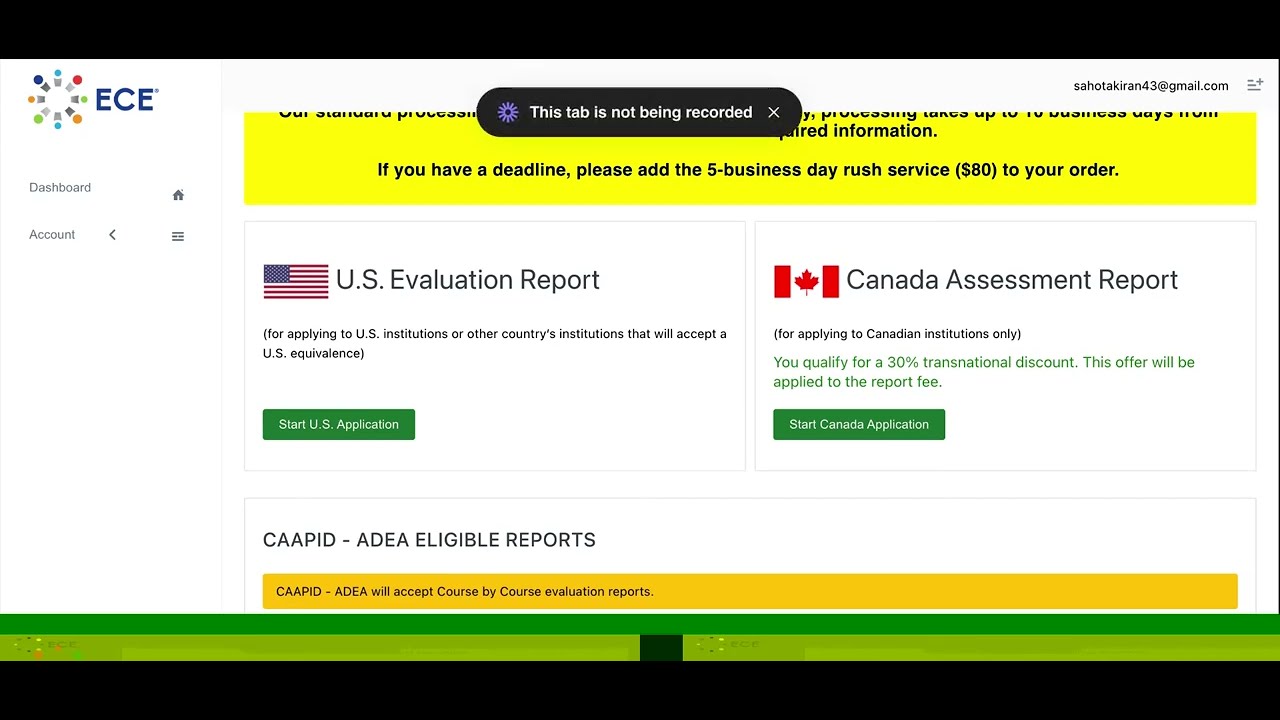The height and width of the screenshot is (720, 1280).
Task: Click the home icon beside Dashboard
Action: 178,195
